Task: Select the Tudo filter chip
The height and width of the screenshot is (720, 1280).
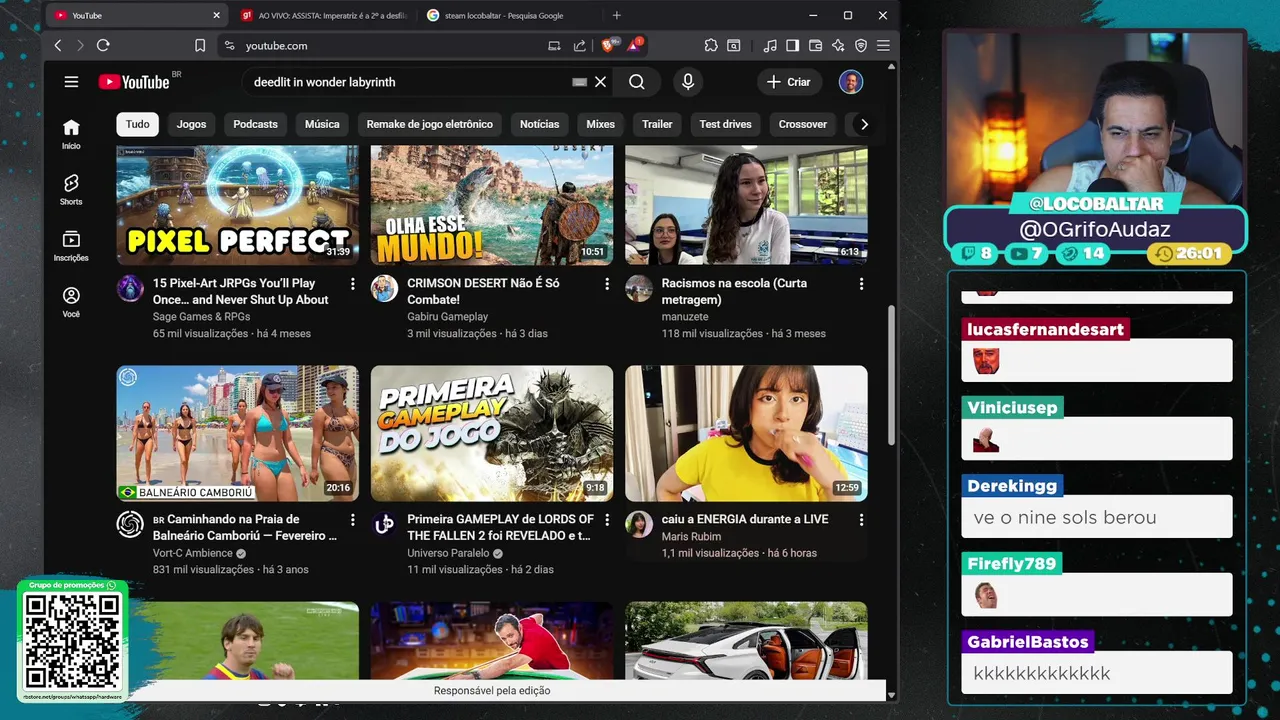Action: pos(138,124)
